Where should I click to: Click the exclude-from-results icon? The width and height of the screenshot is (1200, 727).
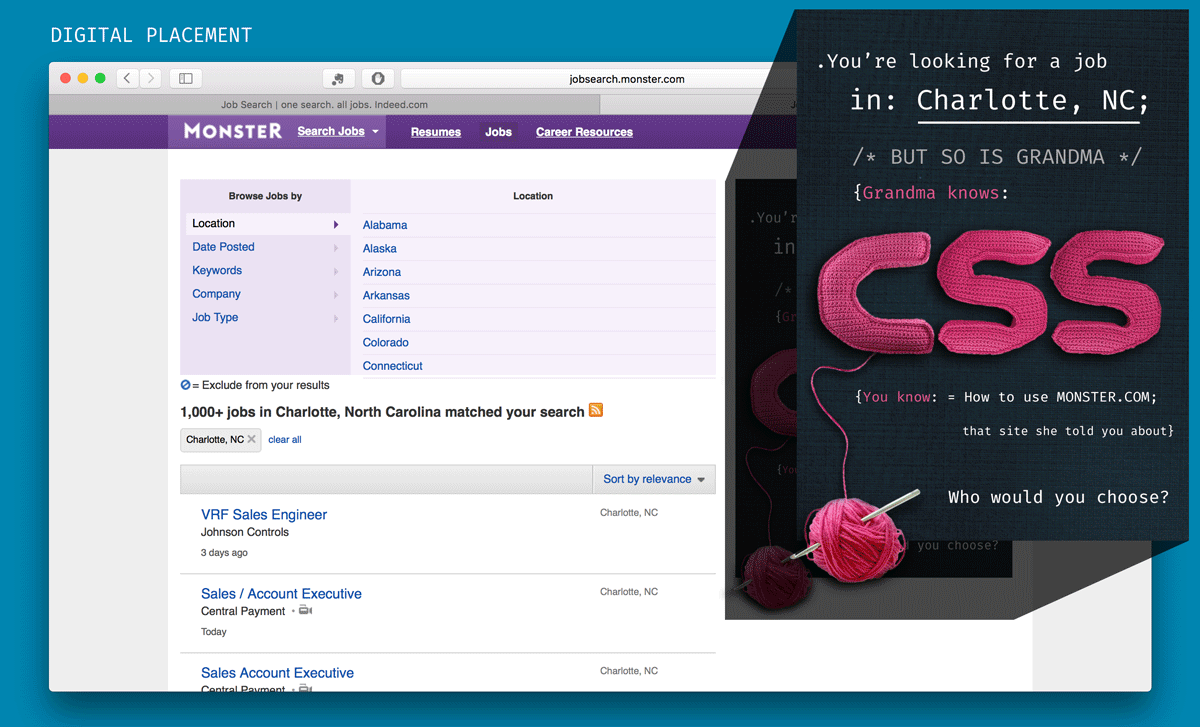point(185,385)
